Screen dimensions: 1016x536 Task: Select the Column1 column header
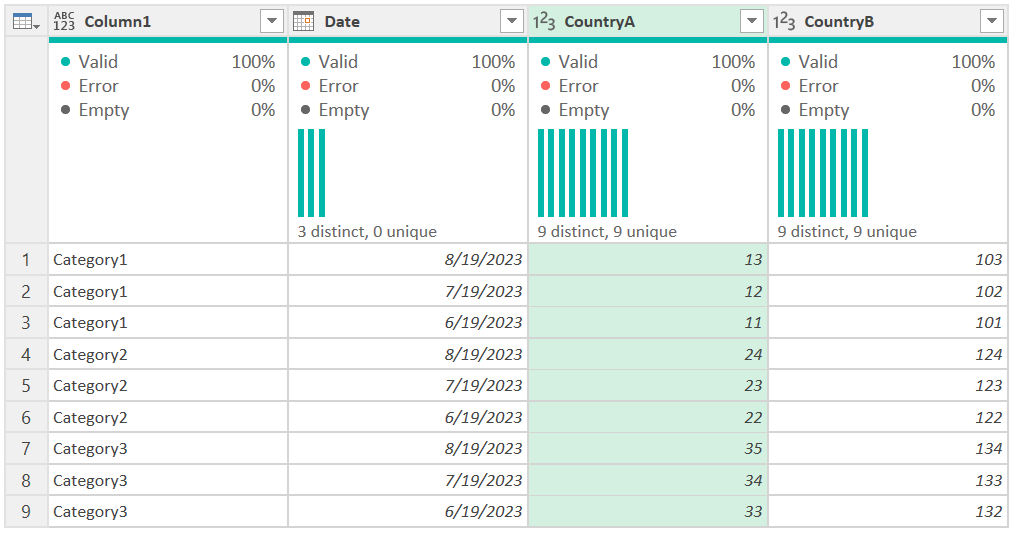(168, 21)
